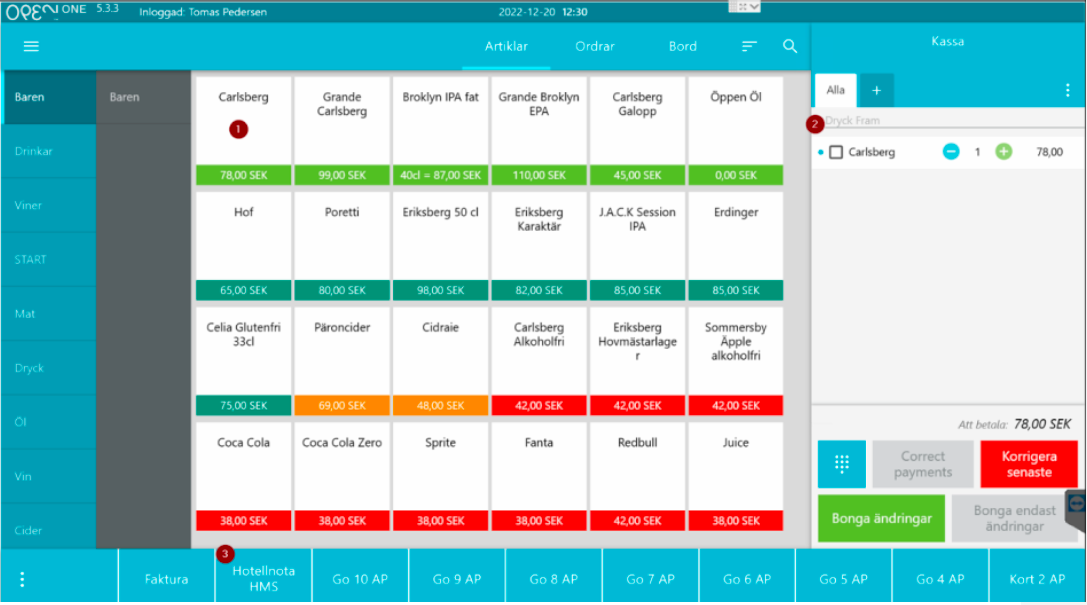Add Carlsberg Alkoholfri article
Viewport: 1087px width, 605px height.
coord(539,361)
